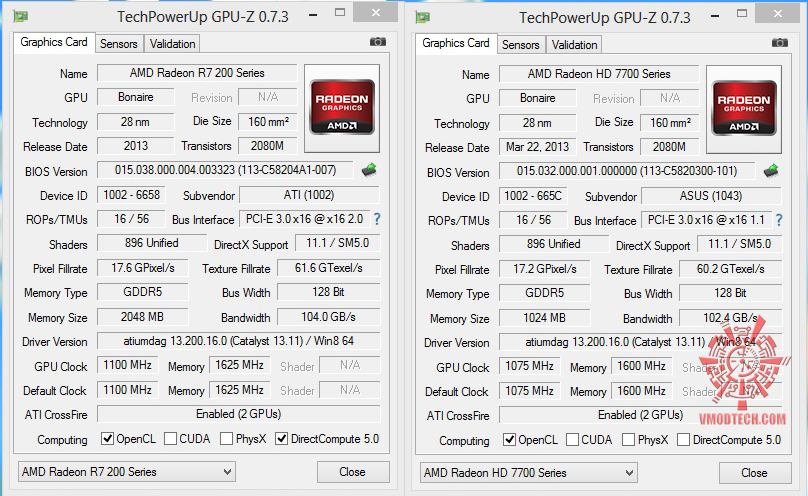
Task: Click Bandwidth value 104.0 GB/s
Action: pos(329,317)
